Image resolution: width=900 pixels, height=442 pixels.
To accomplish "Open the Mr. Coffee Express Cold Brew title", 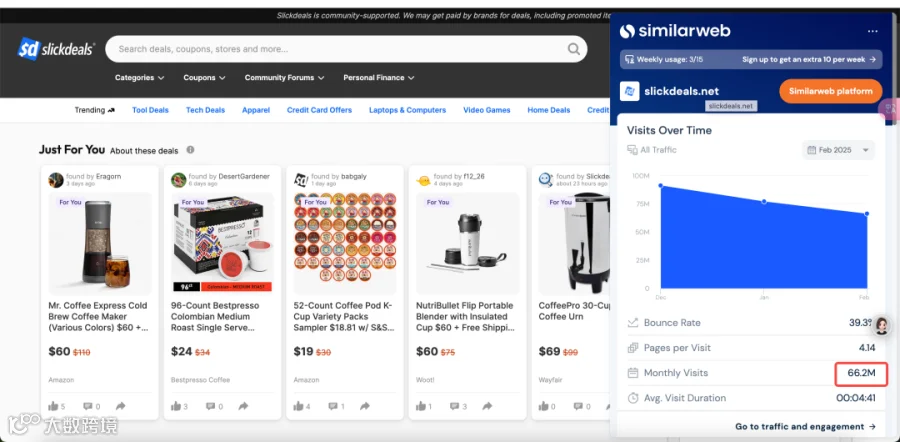I will (98, 316).
